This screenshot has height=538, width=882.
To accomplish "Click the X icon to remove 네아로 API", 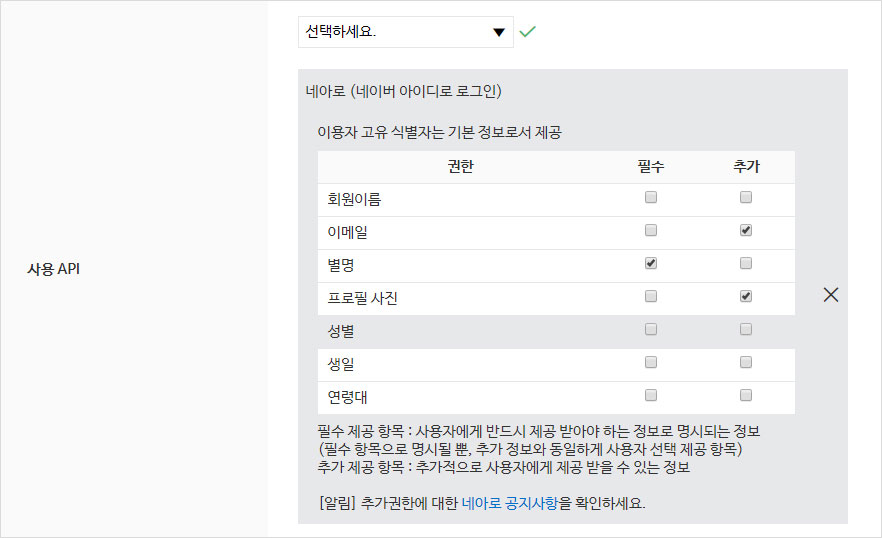I will [x=830, y=295].
